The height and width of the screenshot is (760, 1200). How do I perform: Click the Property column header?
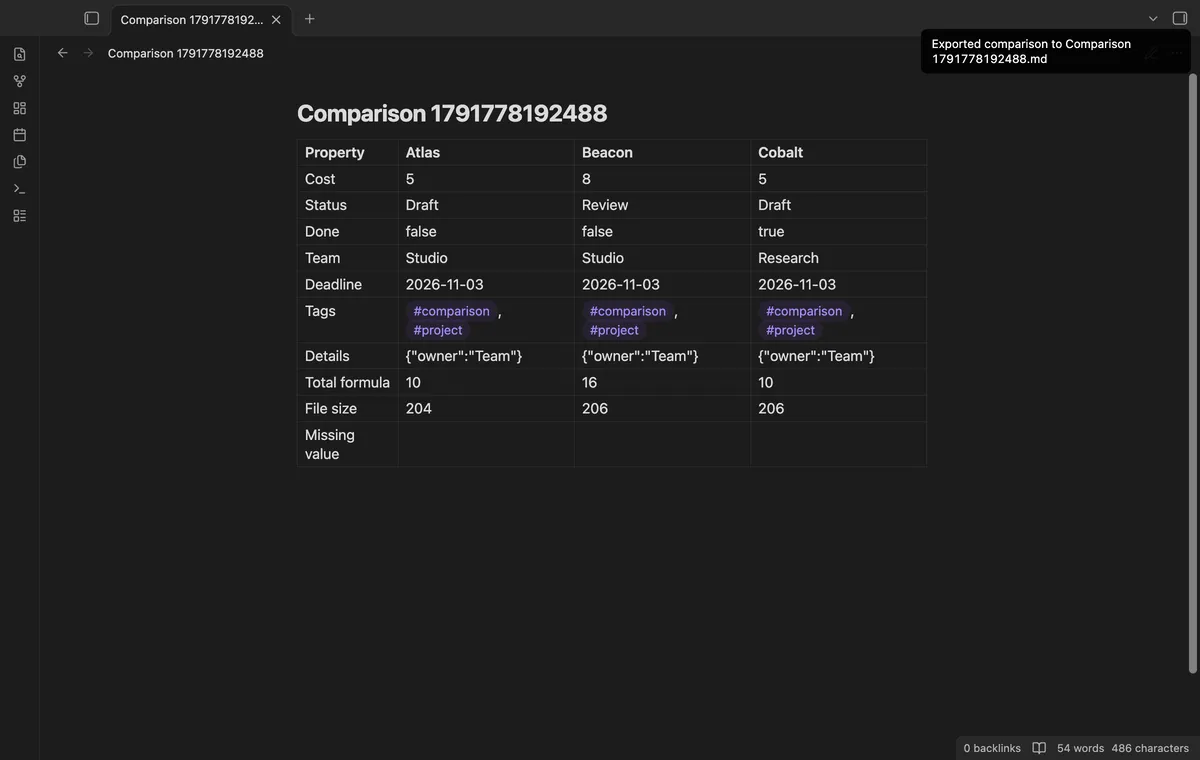(x=335, y=152)
